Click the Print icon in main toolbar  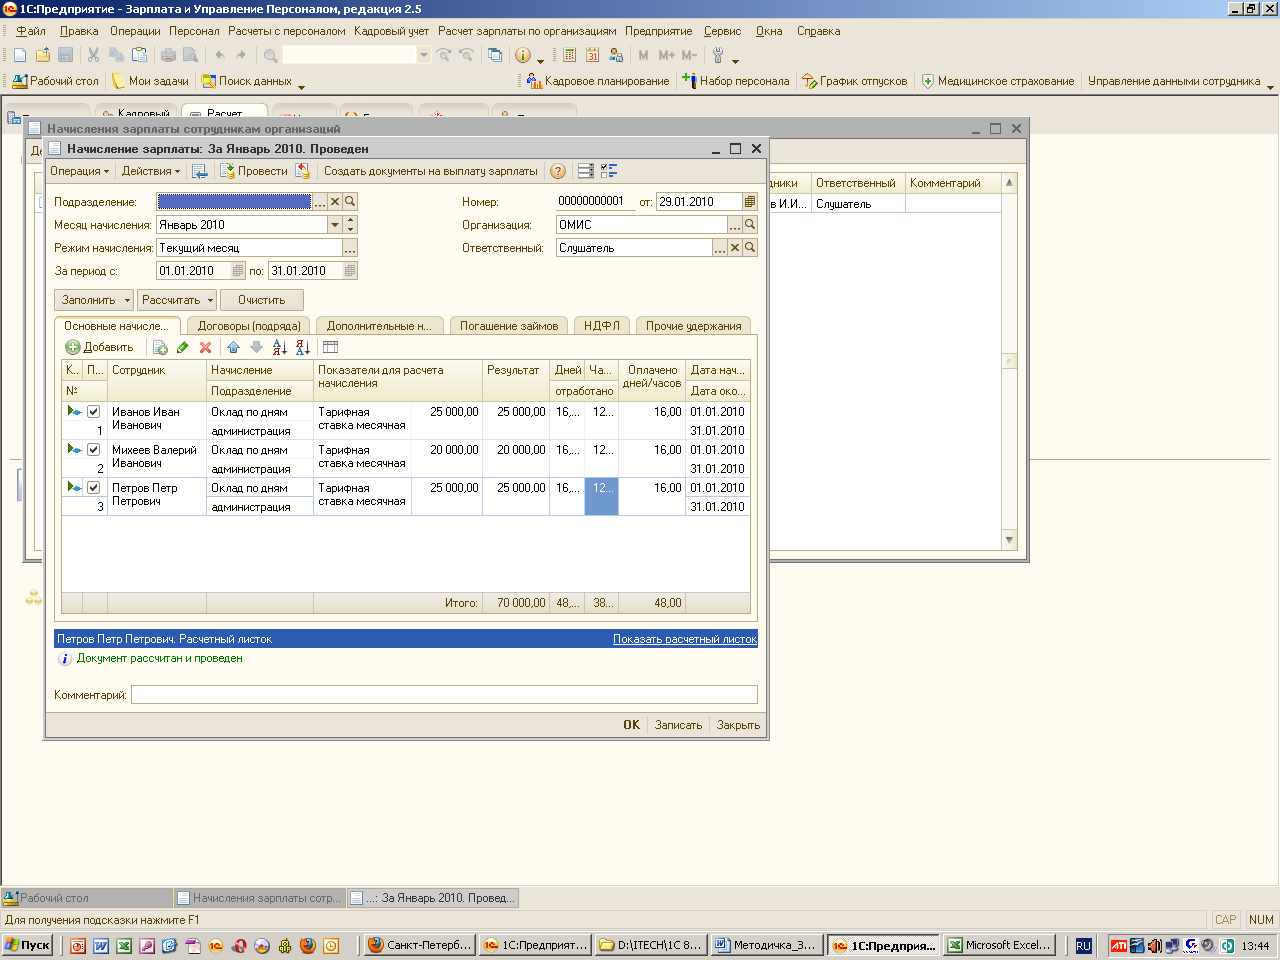168,55
